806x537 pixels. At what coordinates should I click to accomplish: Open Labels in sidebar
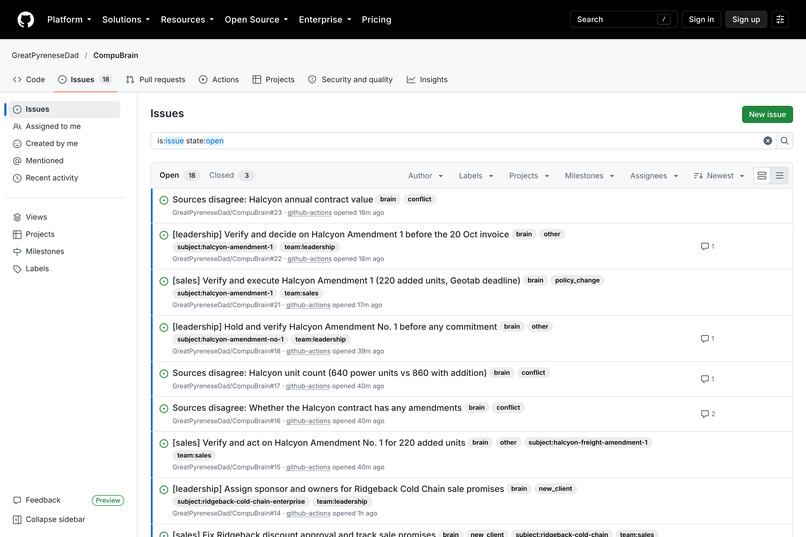click(x=64, y=269)
